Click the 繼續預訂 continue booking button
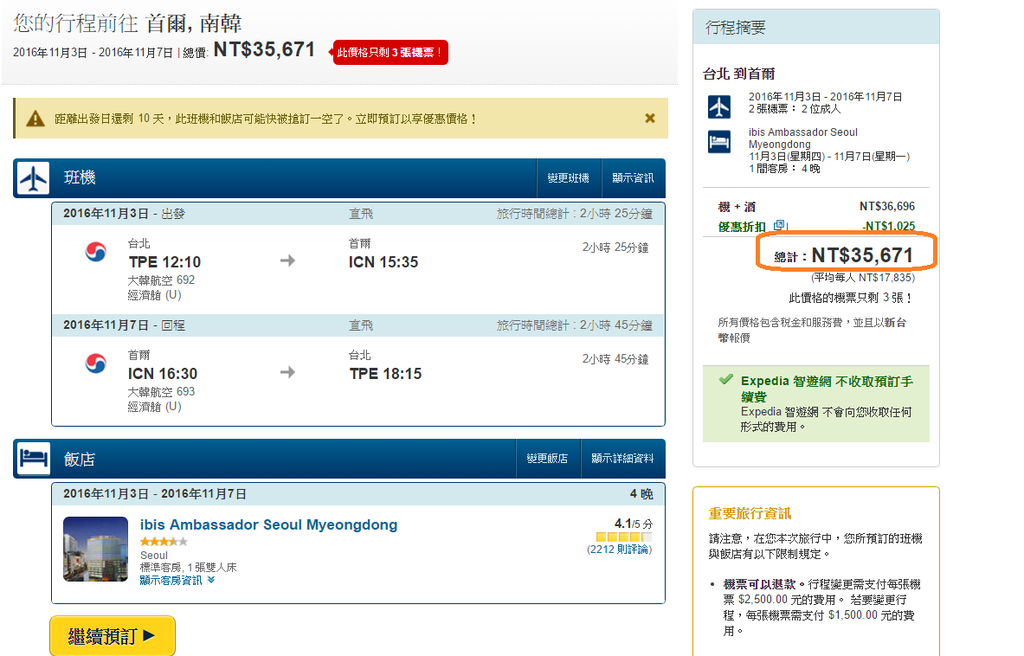This screenshot has height=656, width=1024. 112,636
